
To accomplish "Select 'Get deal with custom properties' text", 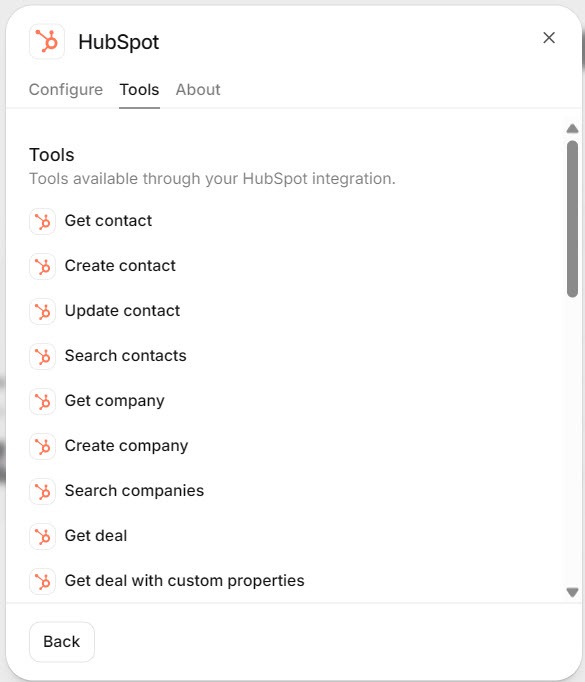I will click(x=184, y=581).
